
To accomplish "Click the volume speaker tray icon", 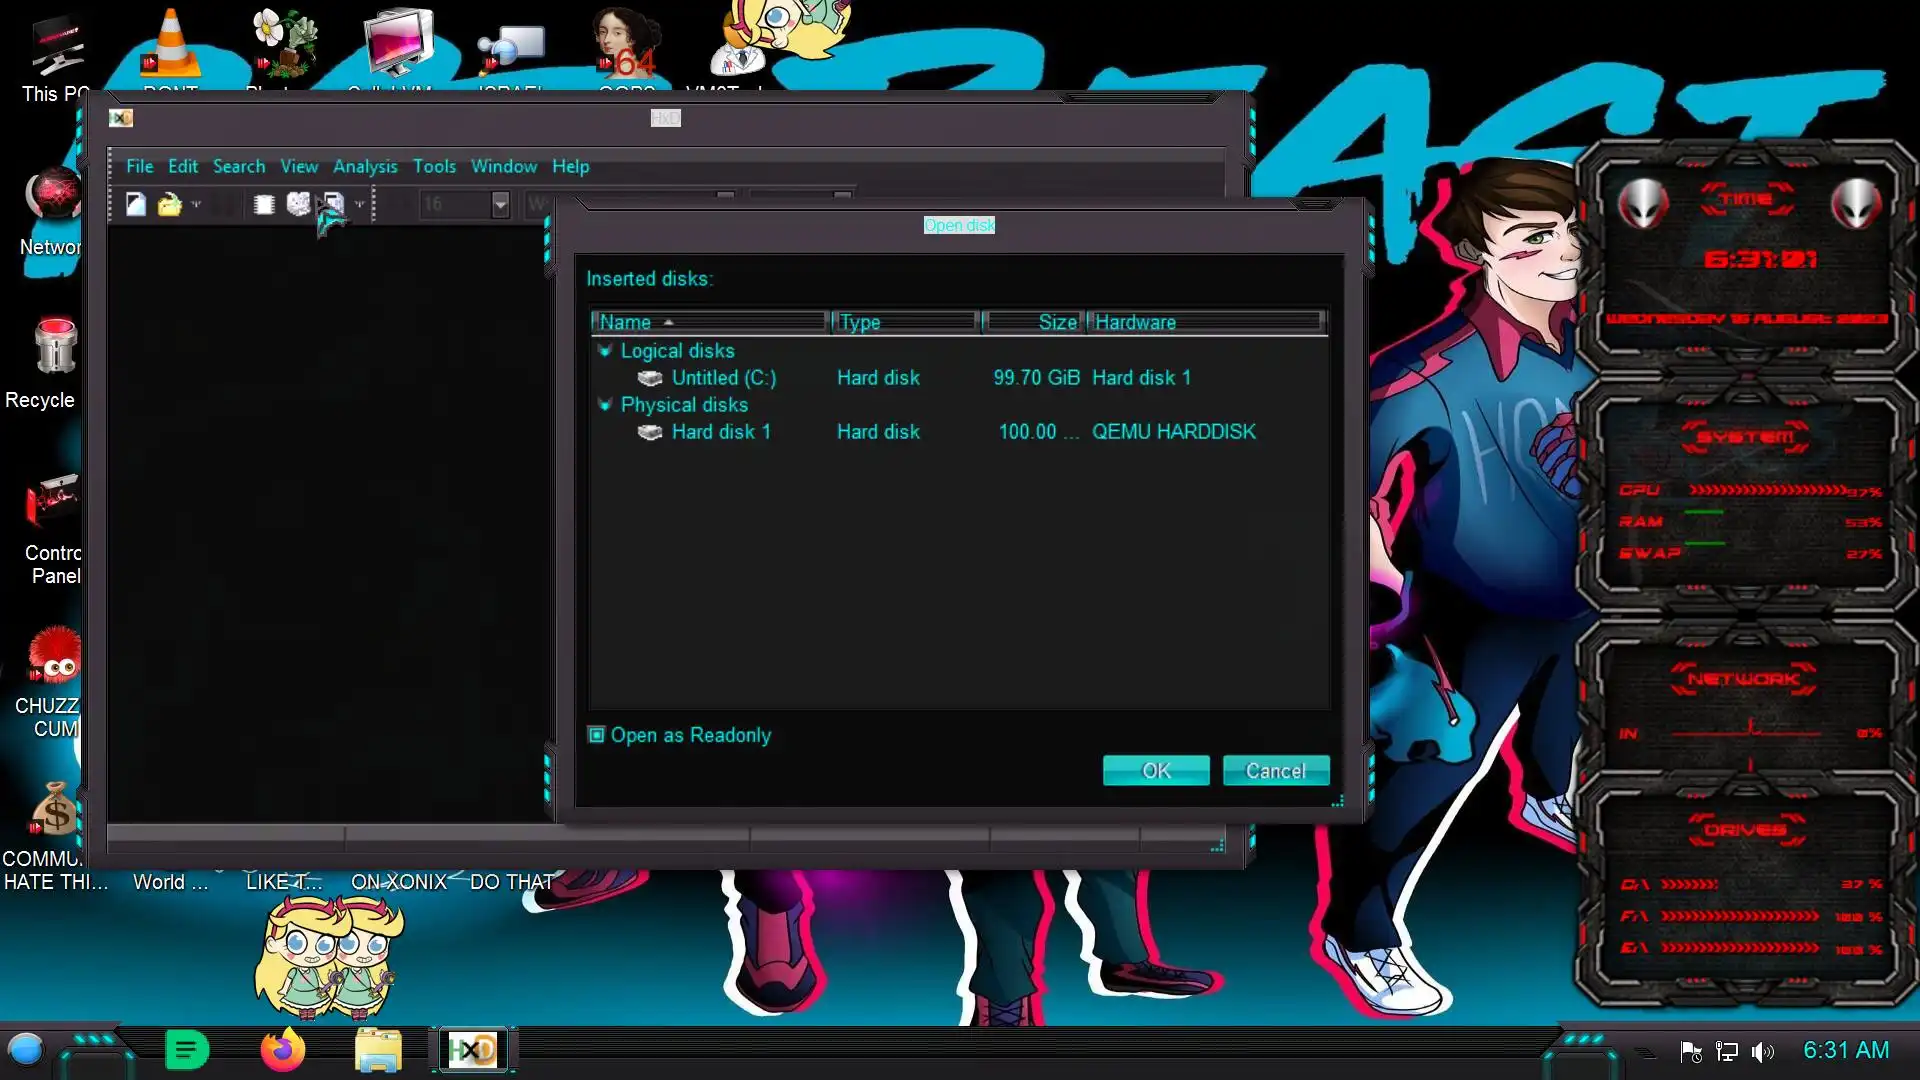I will point(1762,1051).
